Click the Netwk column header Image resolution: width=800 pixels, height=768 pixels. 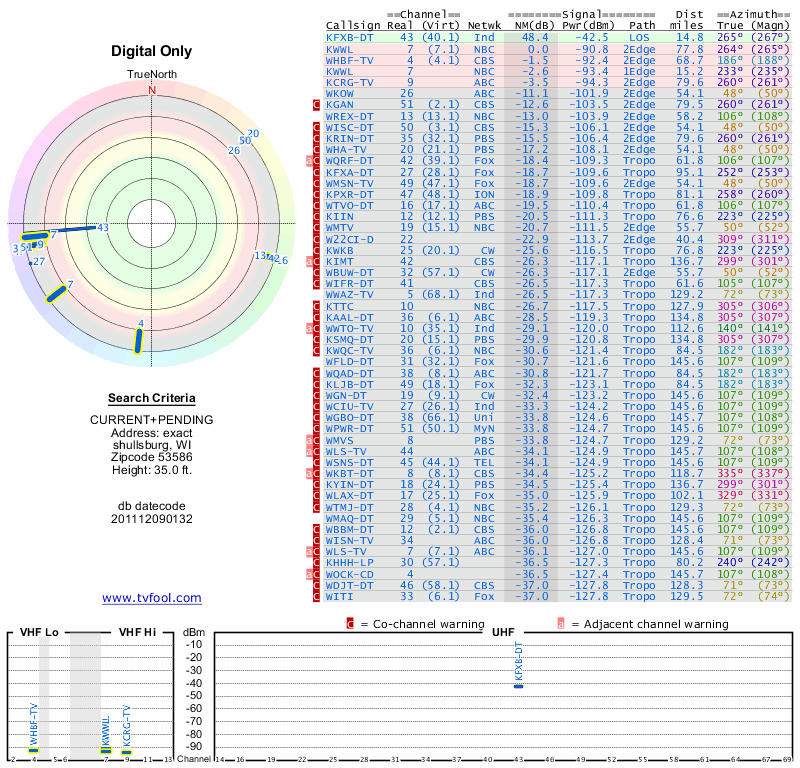coord(485,25)
